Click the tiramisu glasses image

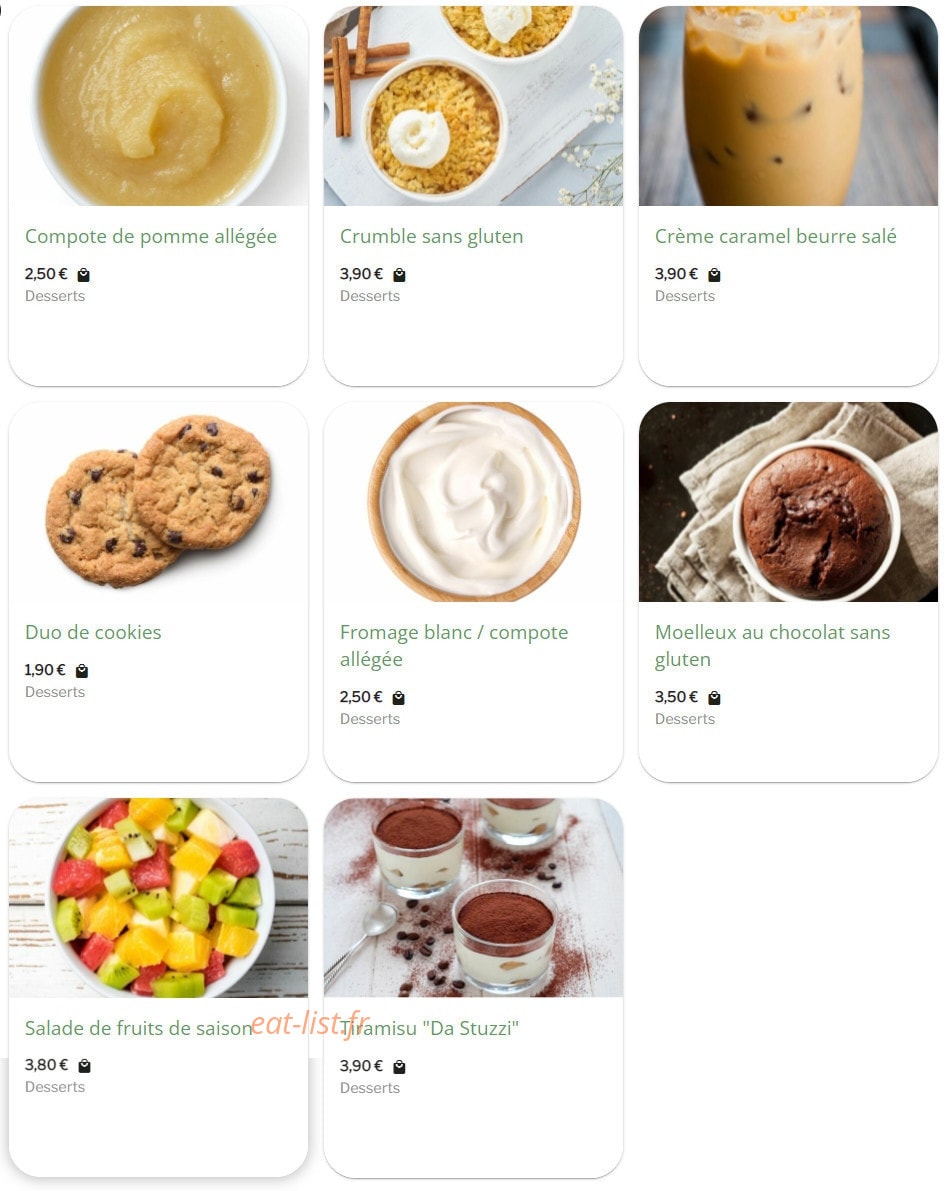pos(473,897)
